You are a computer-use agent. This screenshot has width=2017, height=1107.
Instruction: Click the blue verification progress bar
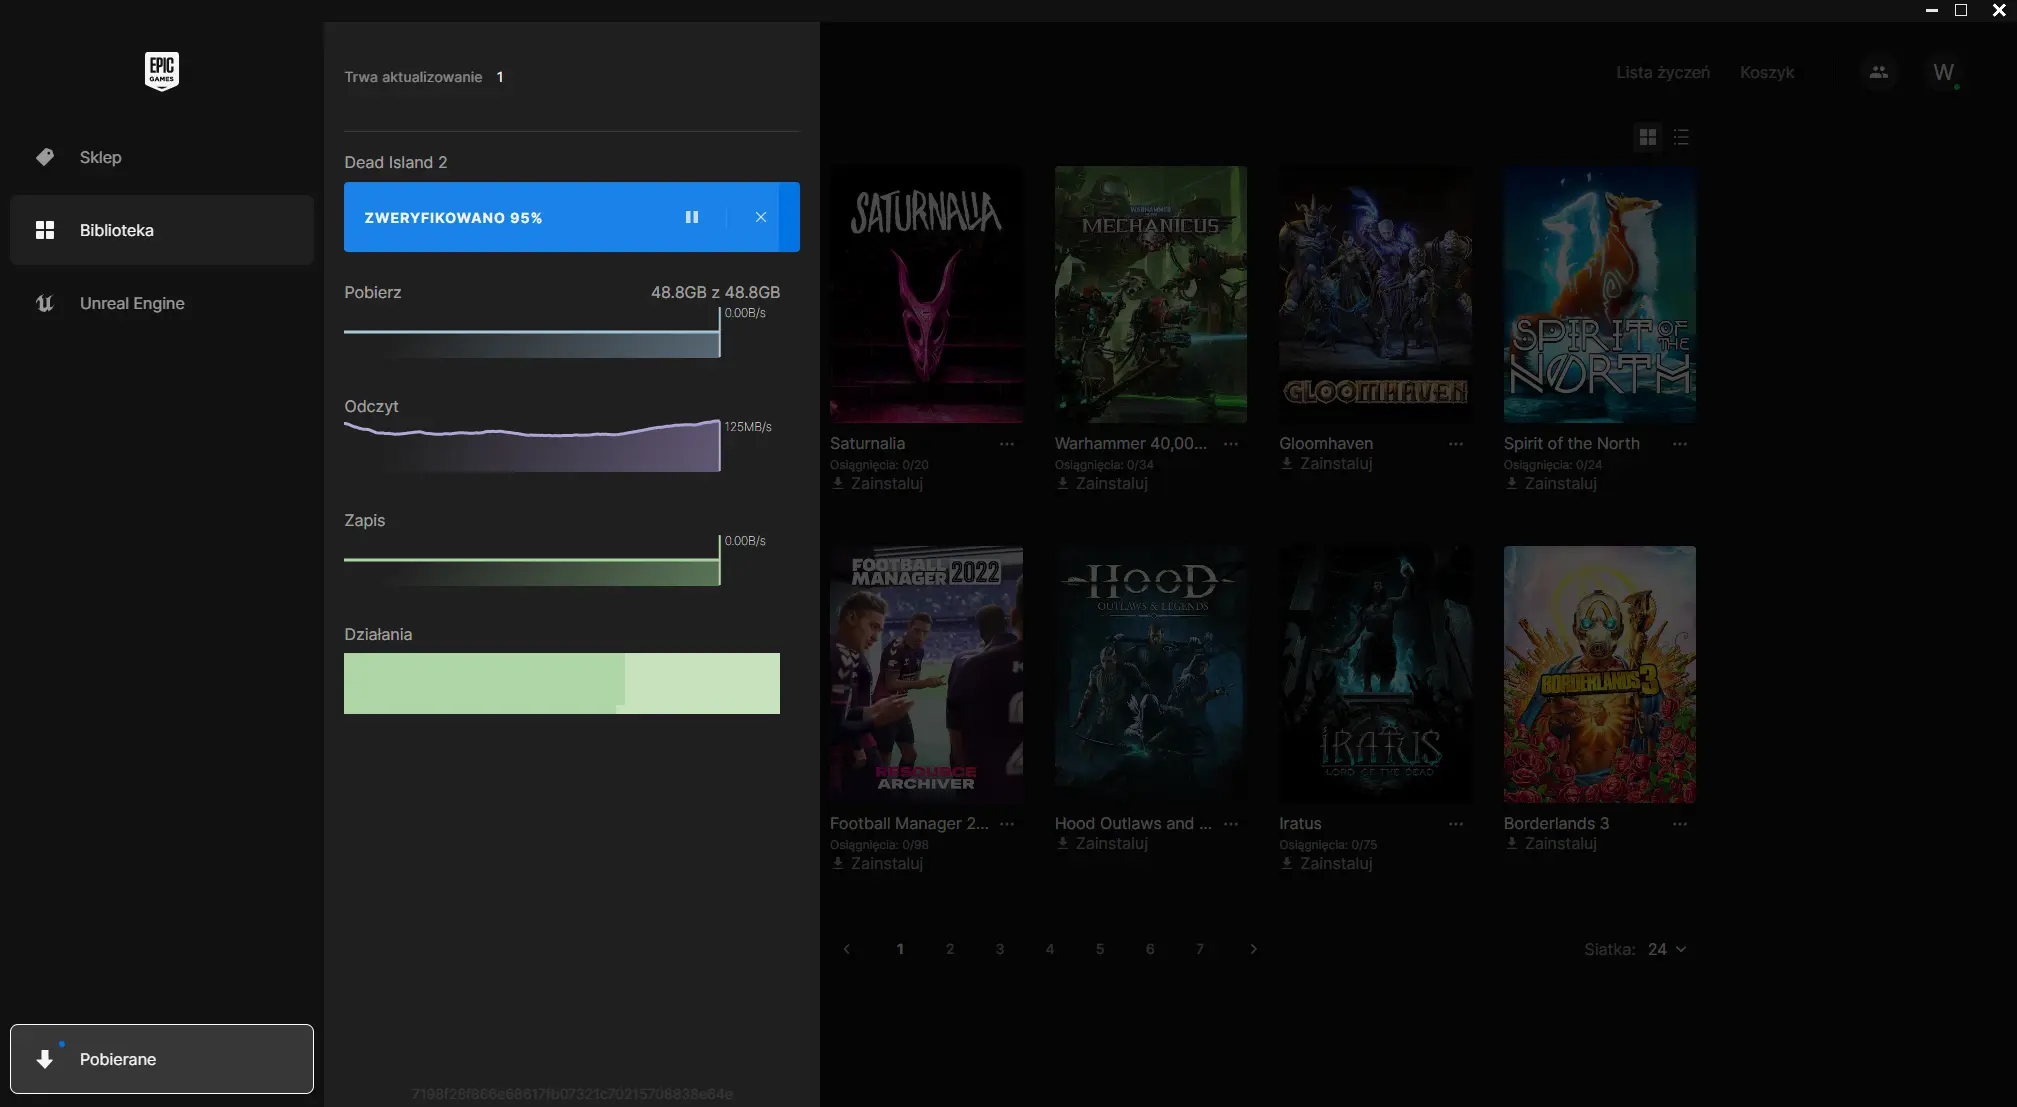[x=572, y=217]
